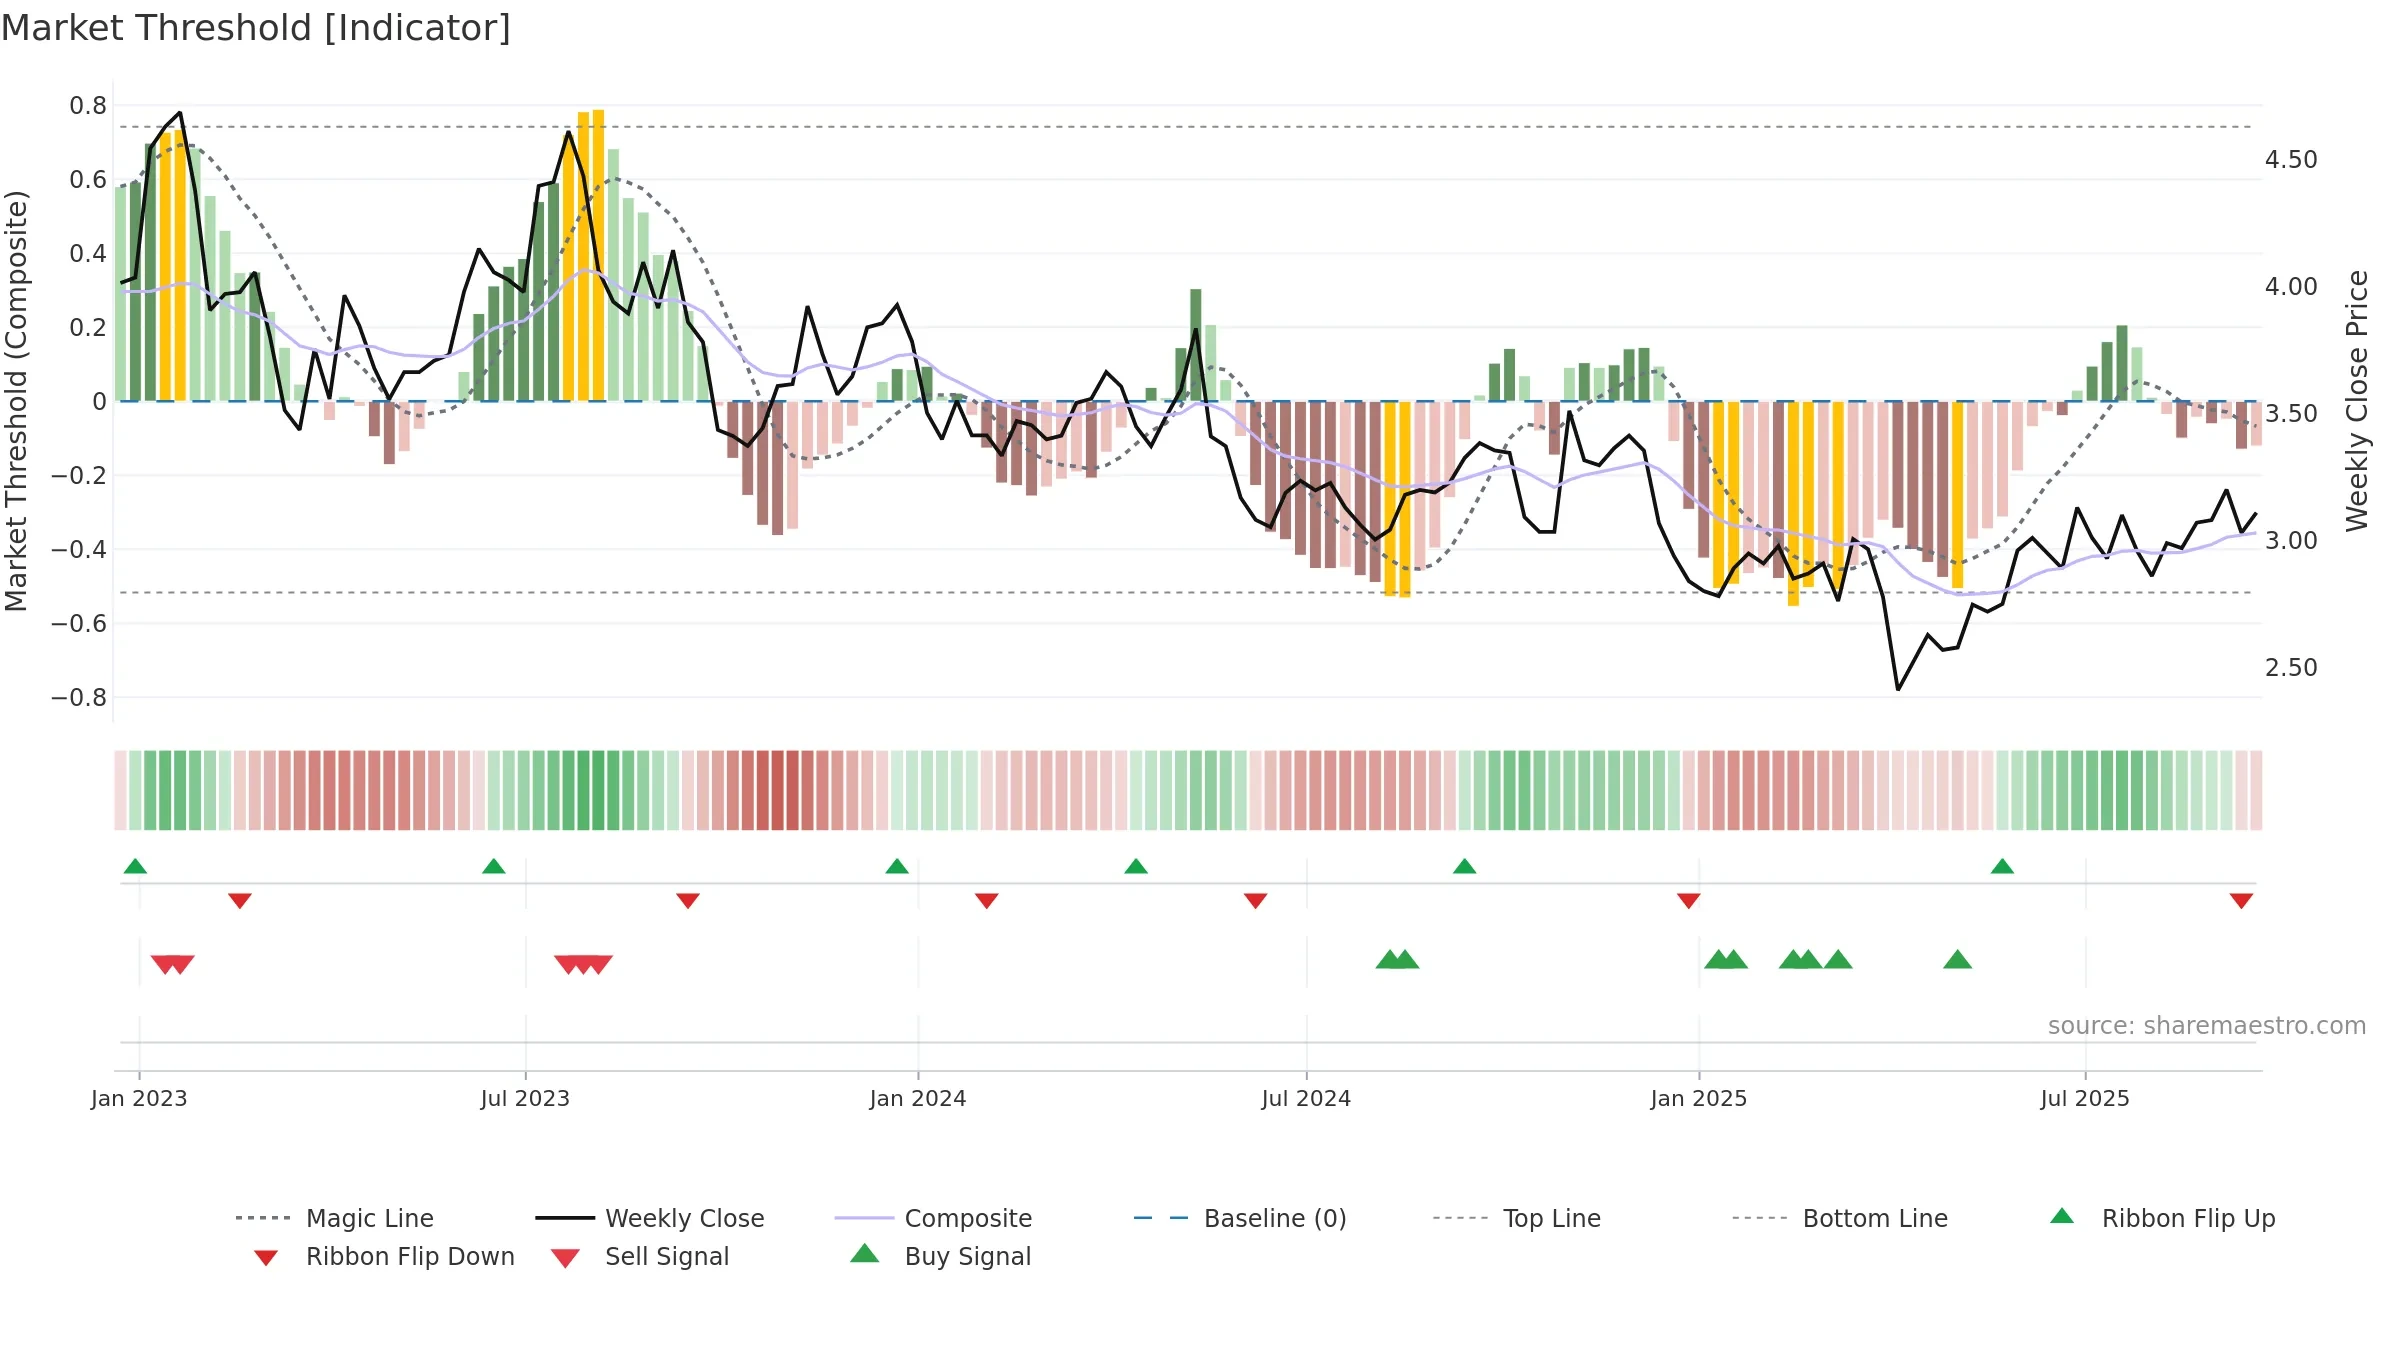2400x1350 pixels.
Task: Click the Jul 2024 axis label
Action: (x=1306, y=1098)
